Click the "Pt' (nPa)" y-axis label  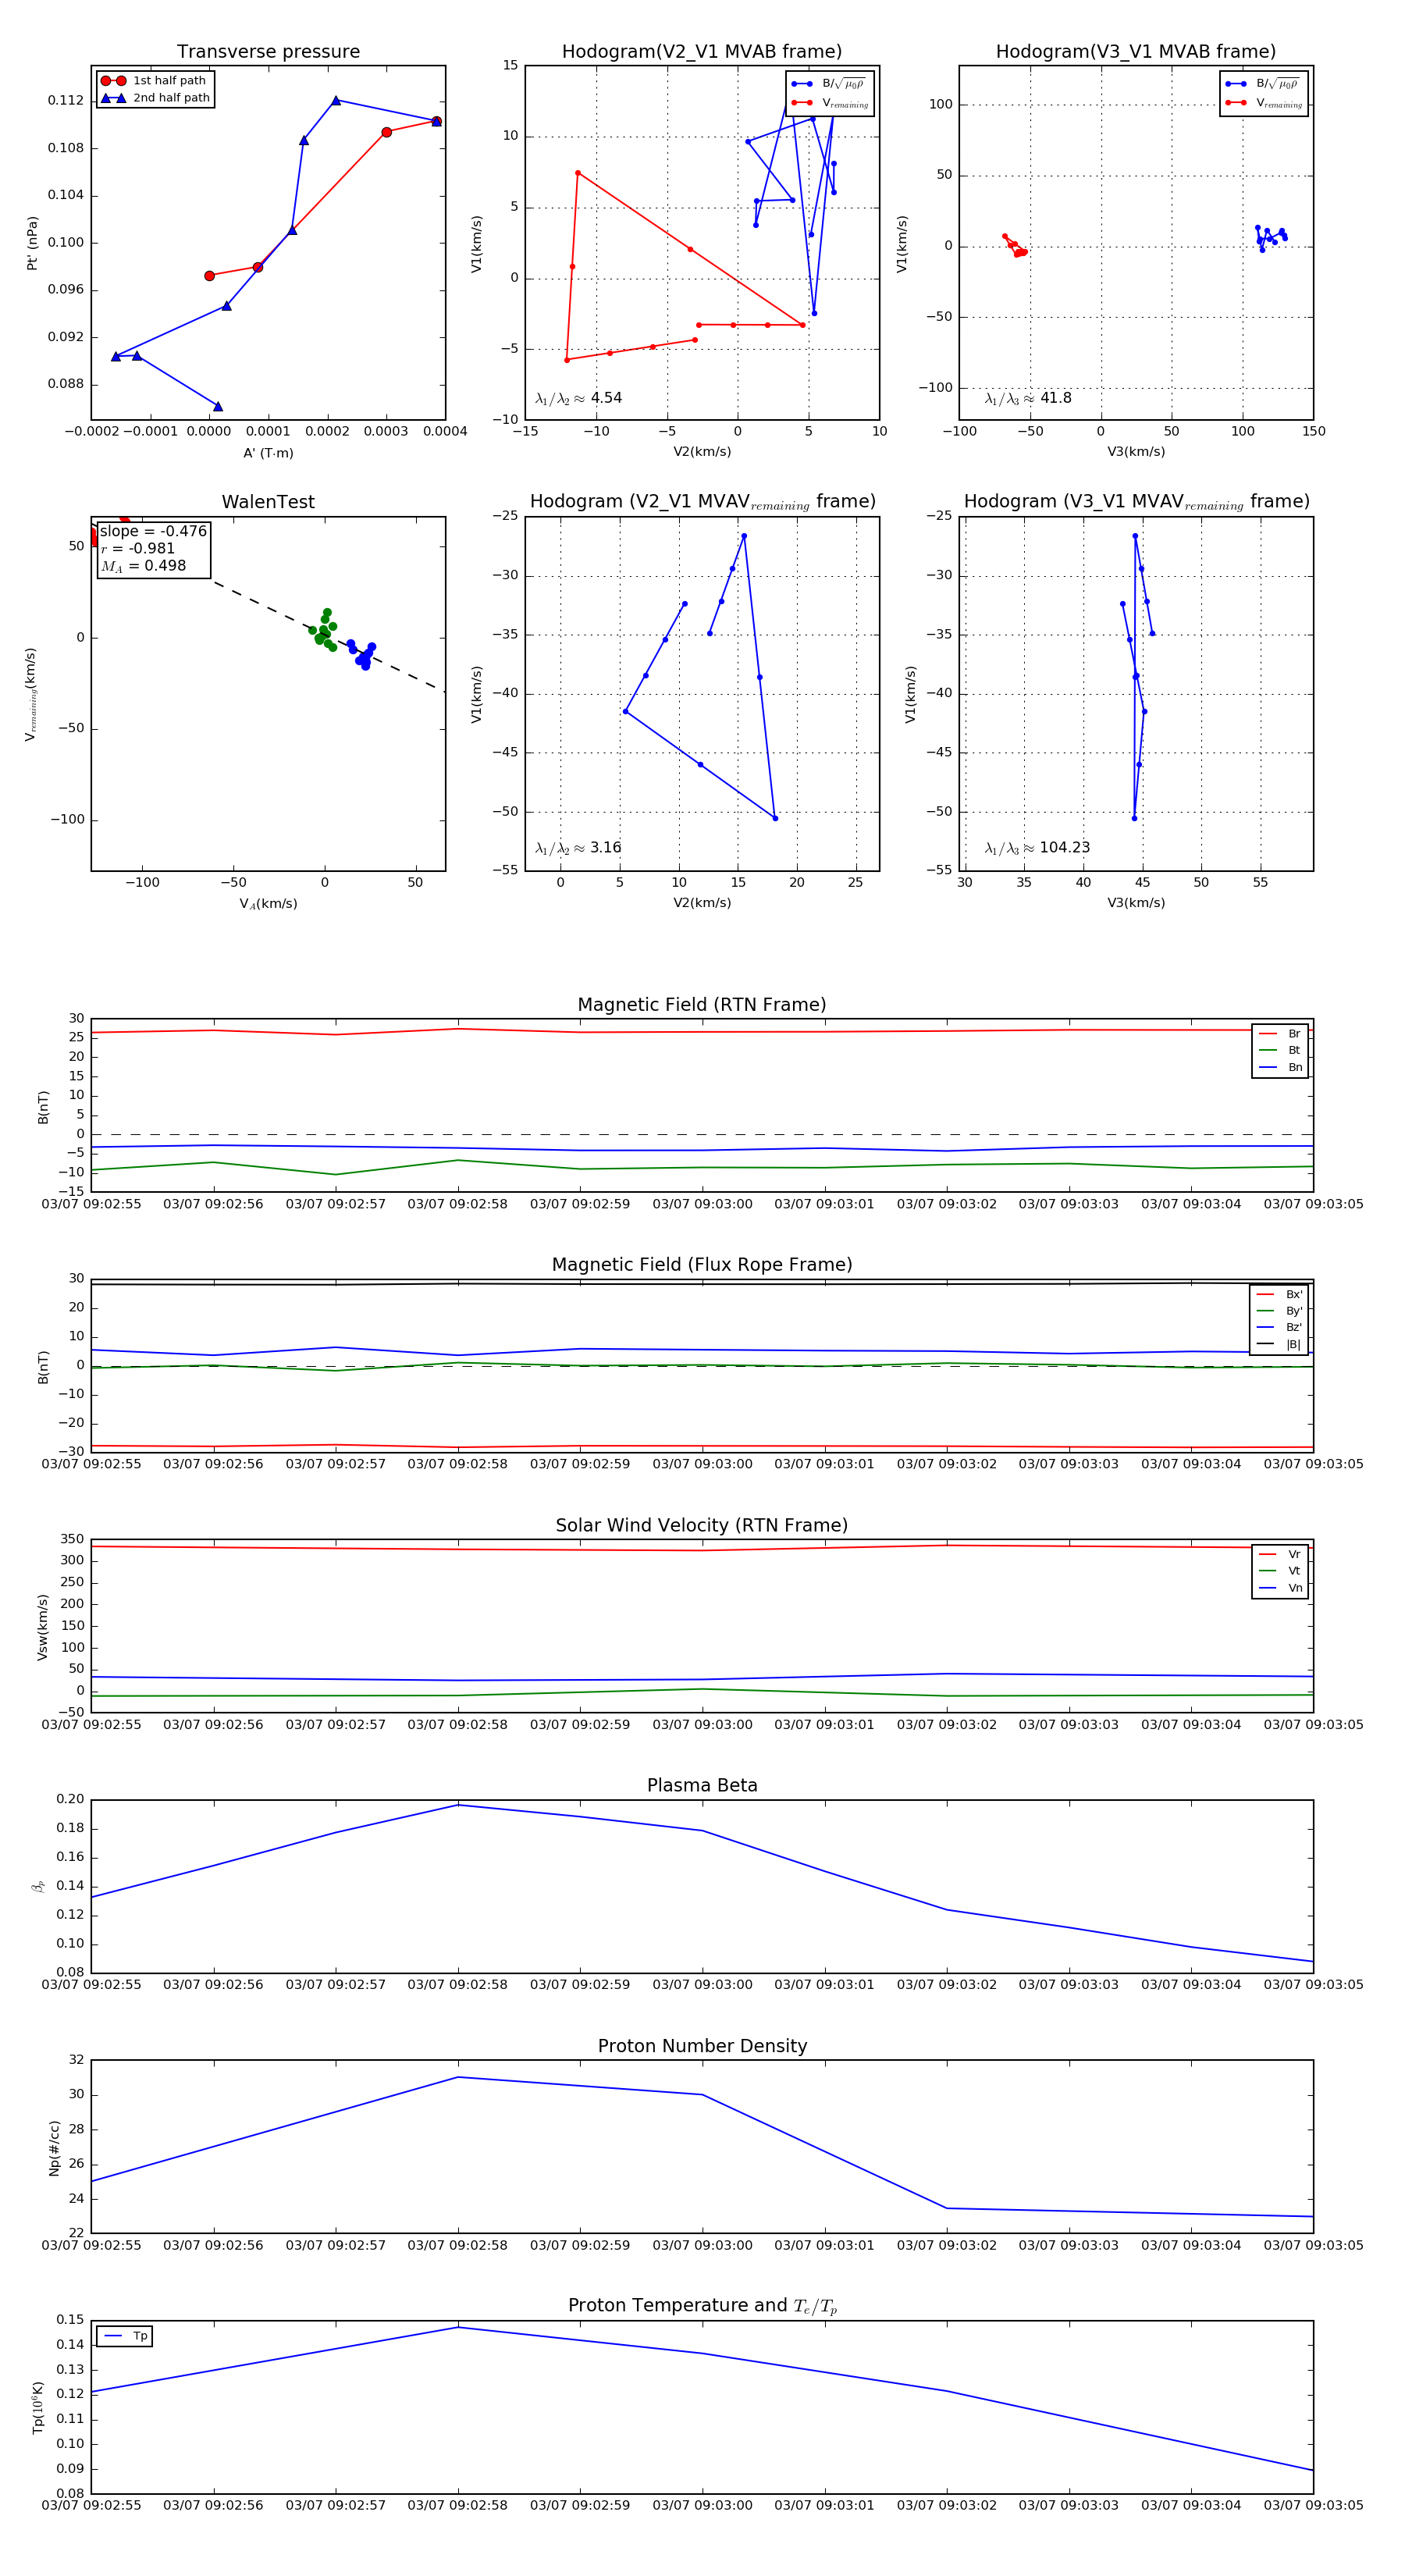click(x=32, y=243)
